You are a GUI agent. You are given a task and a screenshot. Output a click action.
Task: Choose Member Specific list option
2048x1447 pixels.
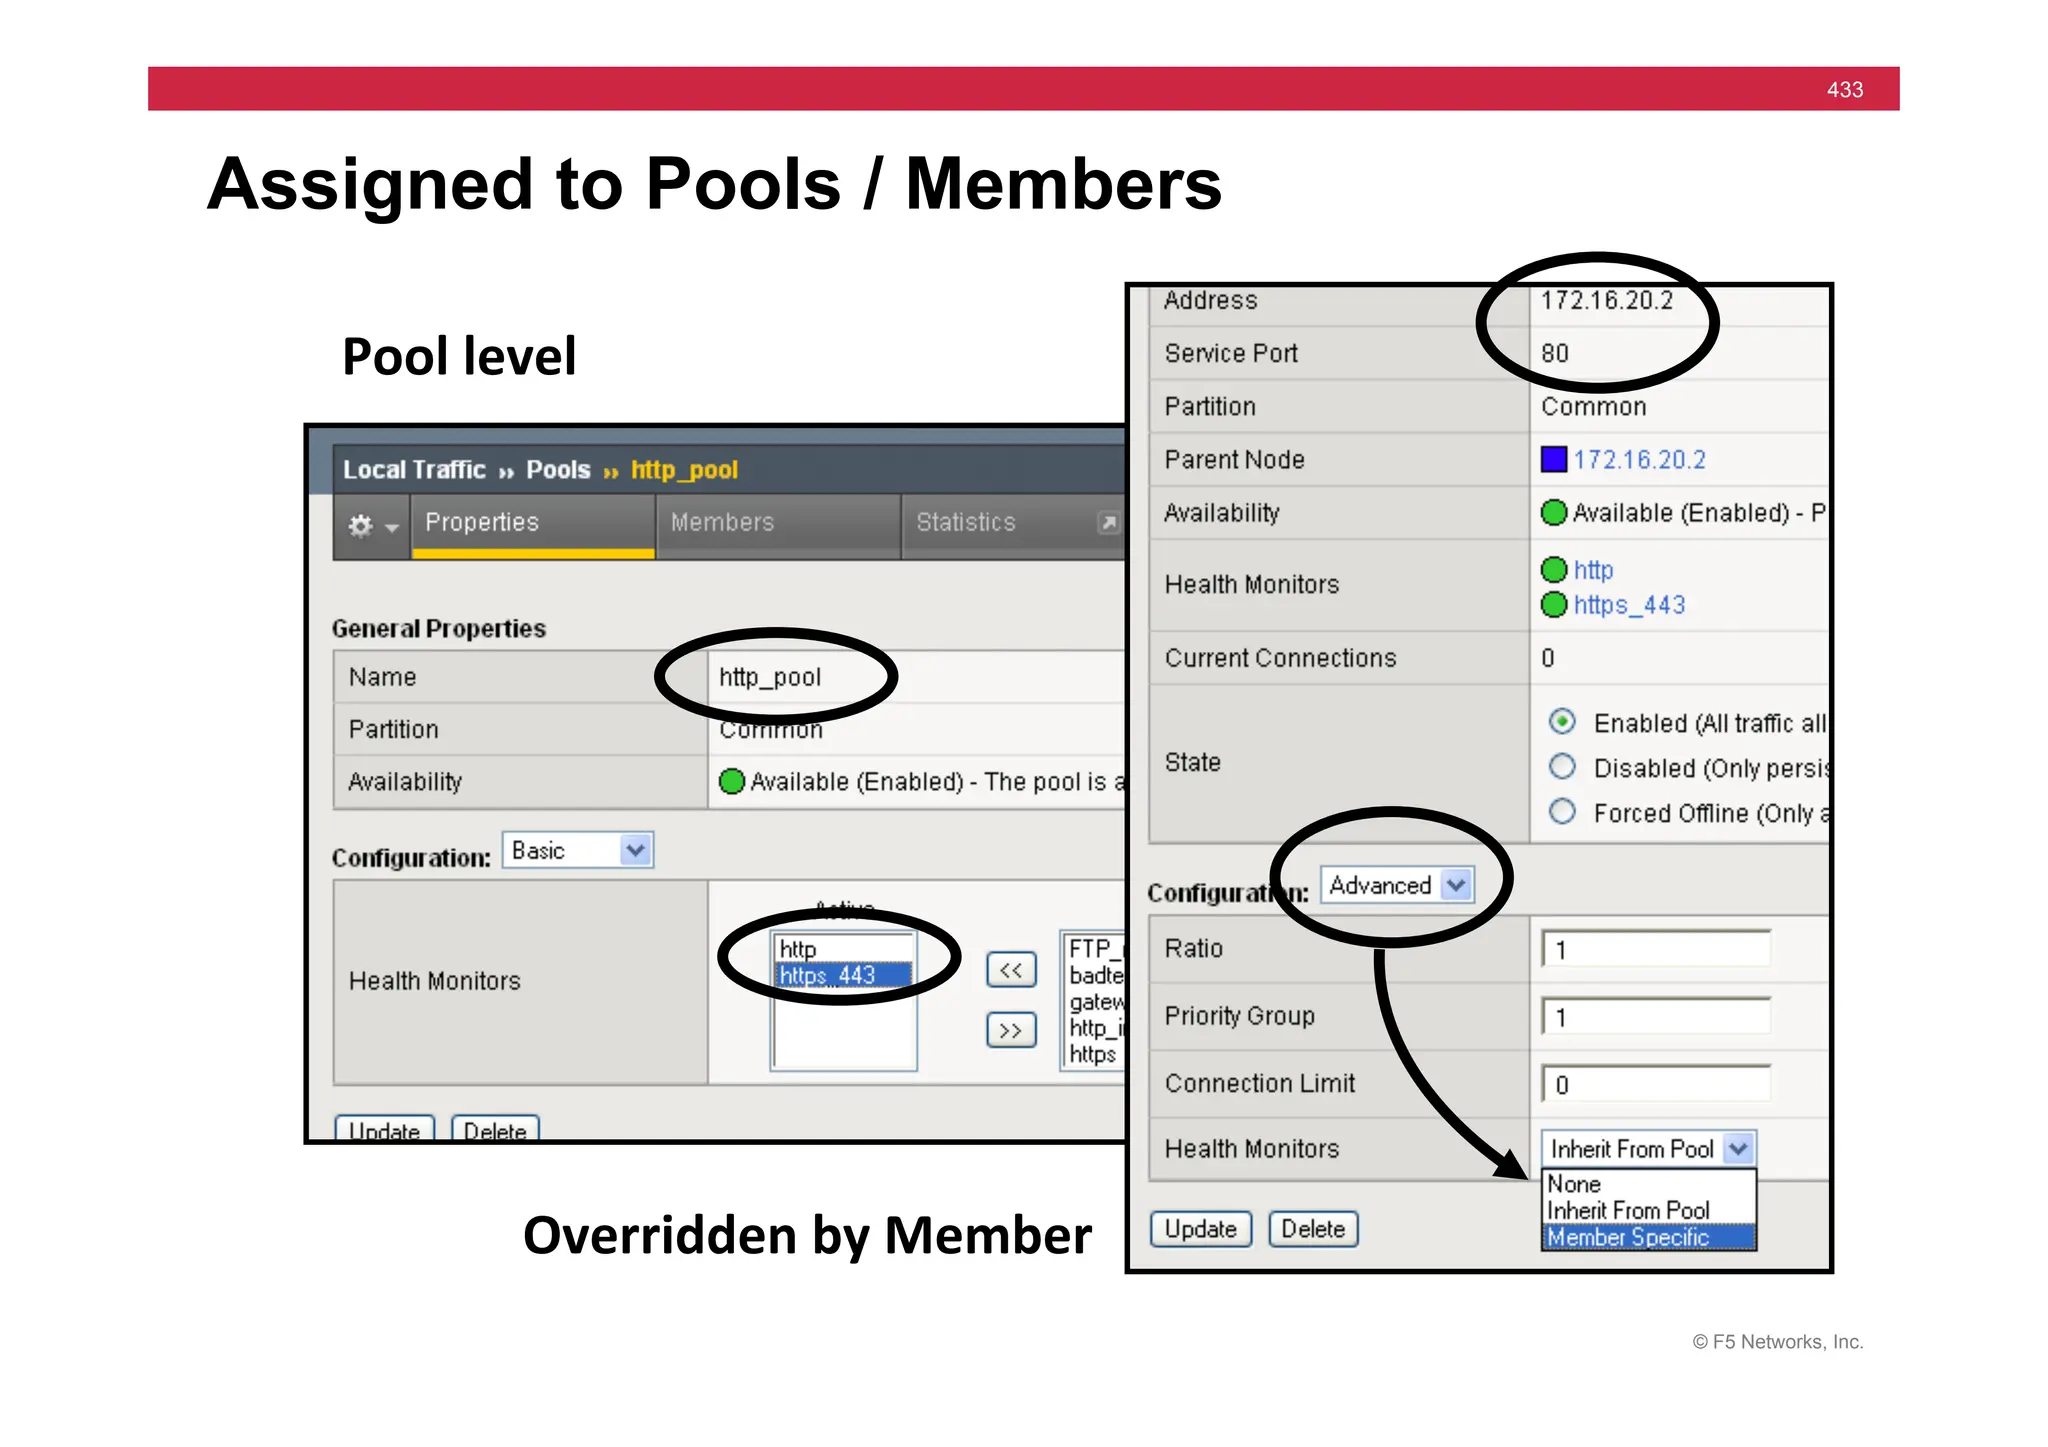click(1648, 1237)
